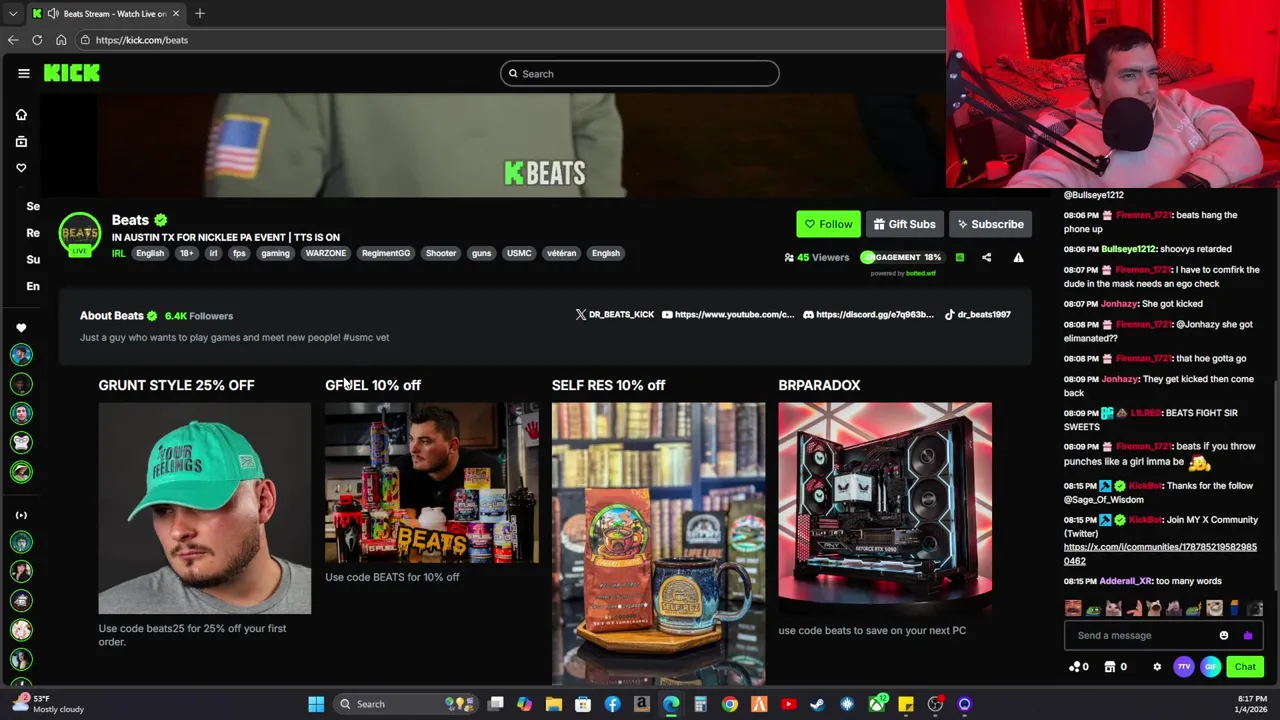Go back in the browser
Screen dimensions: 1280x720
(x=13, y=40)
